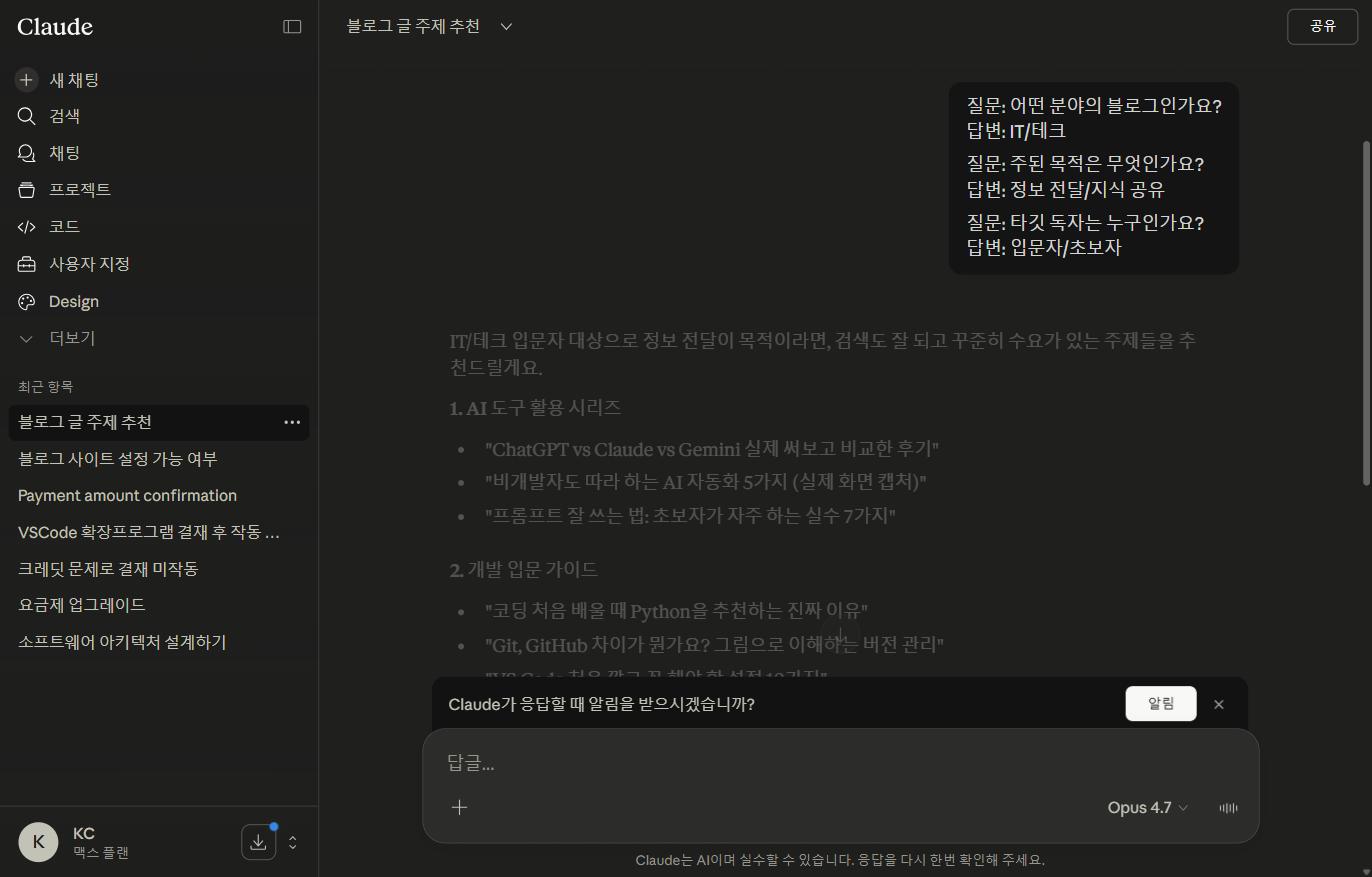Click the chat title 블로그 글 주제 추천 in header
The image size is (1372, 877).
[413, 27]
